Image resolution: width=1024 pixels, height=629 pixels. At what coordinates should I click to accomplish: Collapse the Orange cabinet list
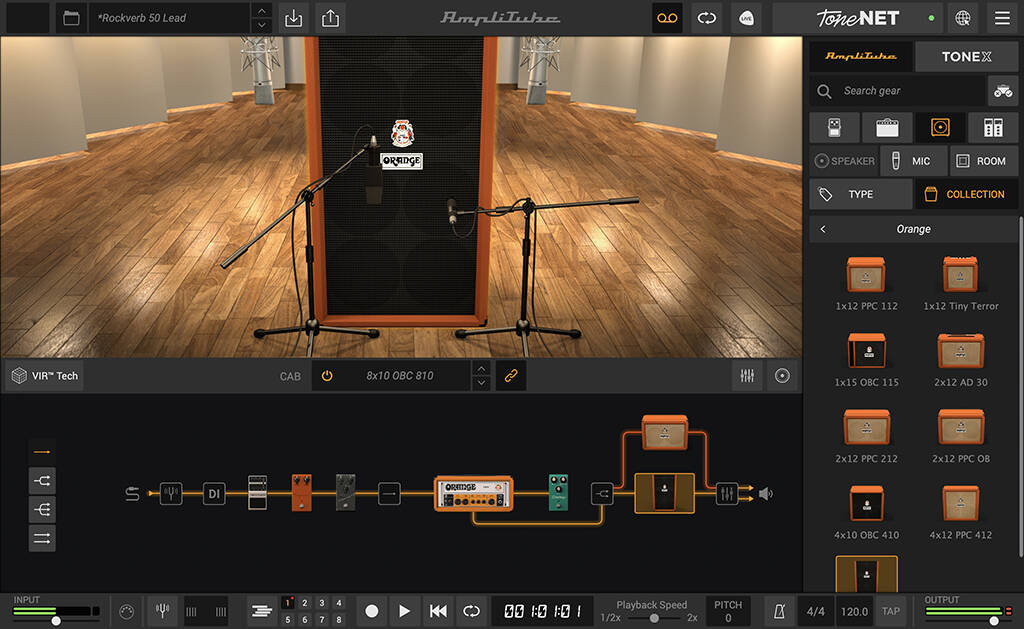(x=822, y=228)
